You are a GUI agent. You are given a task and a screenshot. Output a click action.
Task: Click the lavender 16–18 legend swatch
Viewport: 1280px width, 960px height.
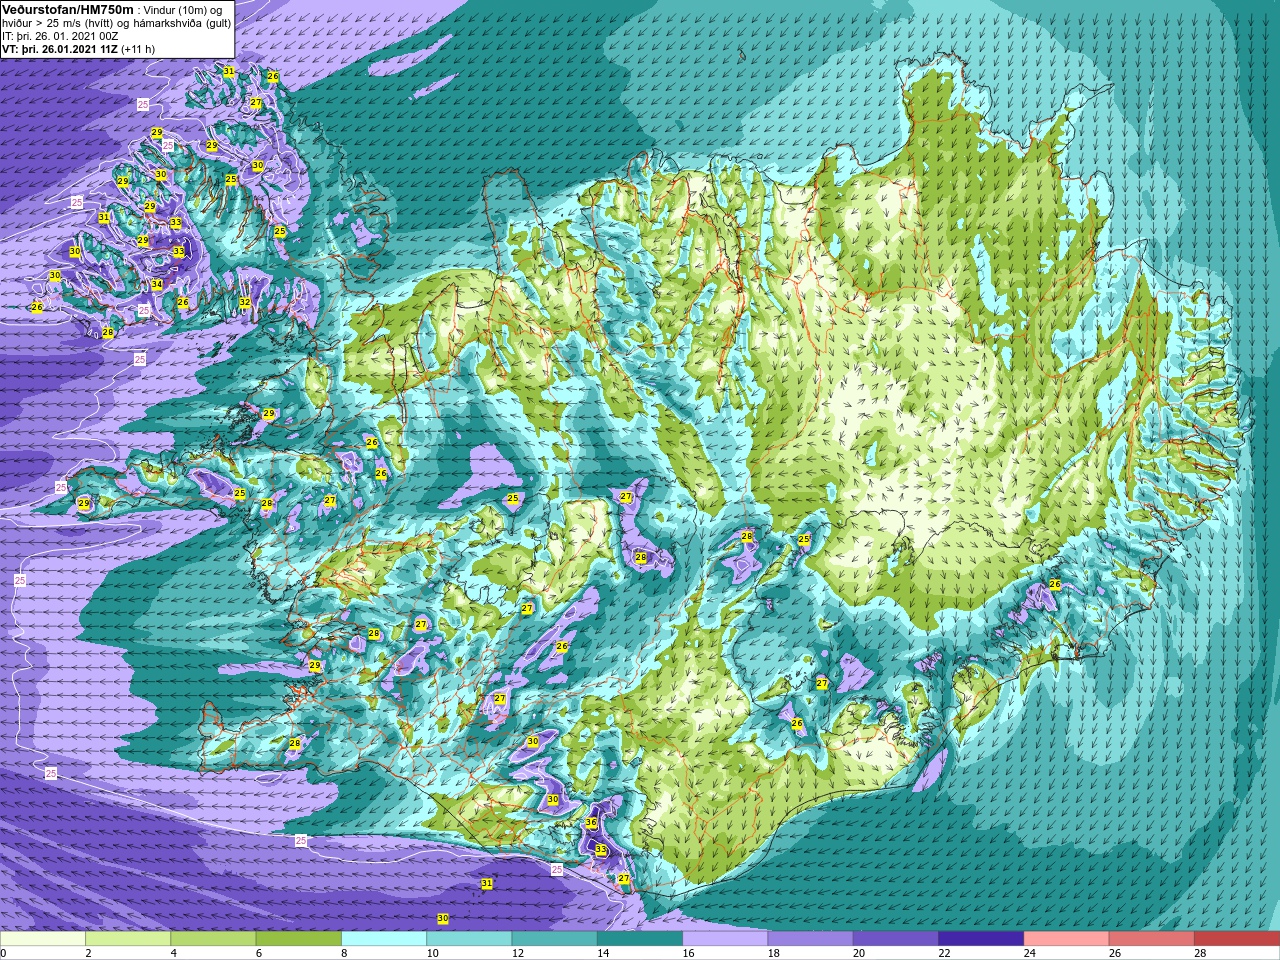[x=725, y=939]
